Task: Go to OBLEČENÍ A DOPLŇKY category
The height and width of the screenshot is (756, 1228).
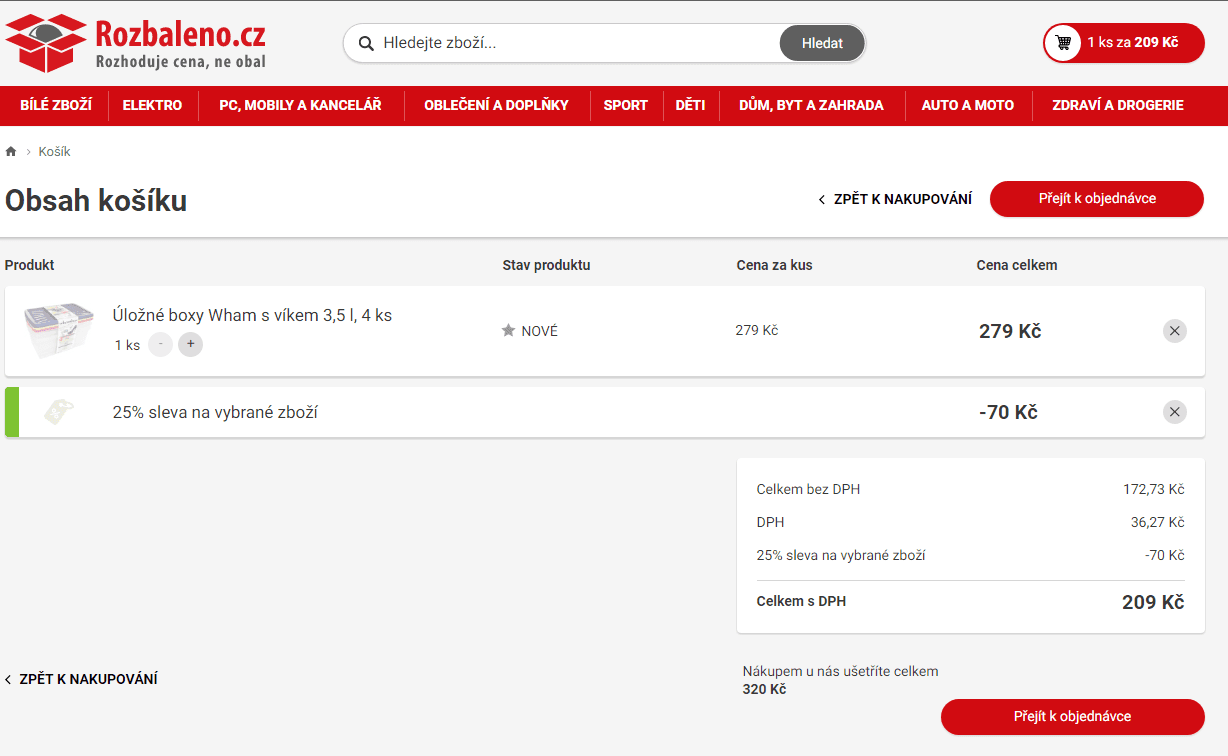Action: 496,105
